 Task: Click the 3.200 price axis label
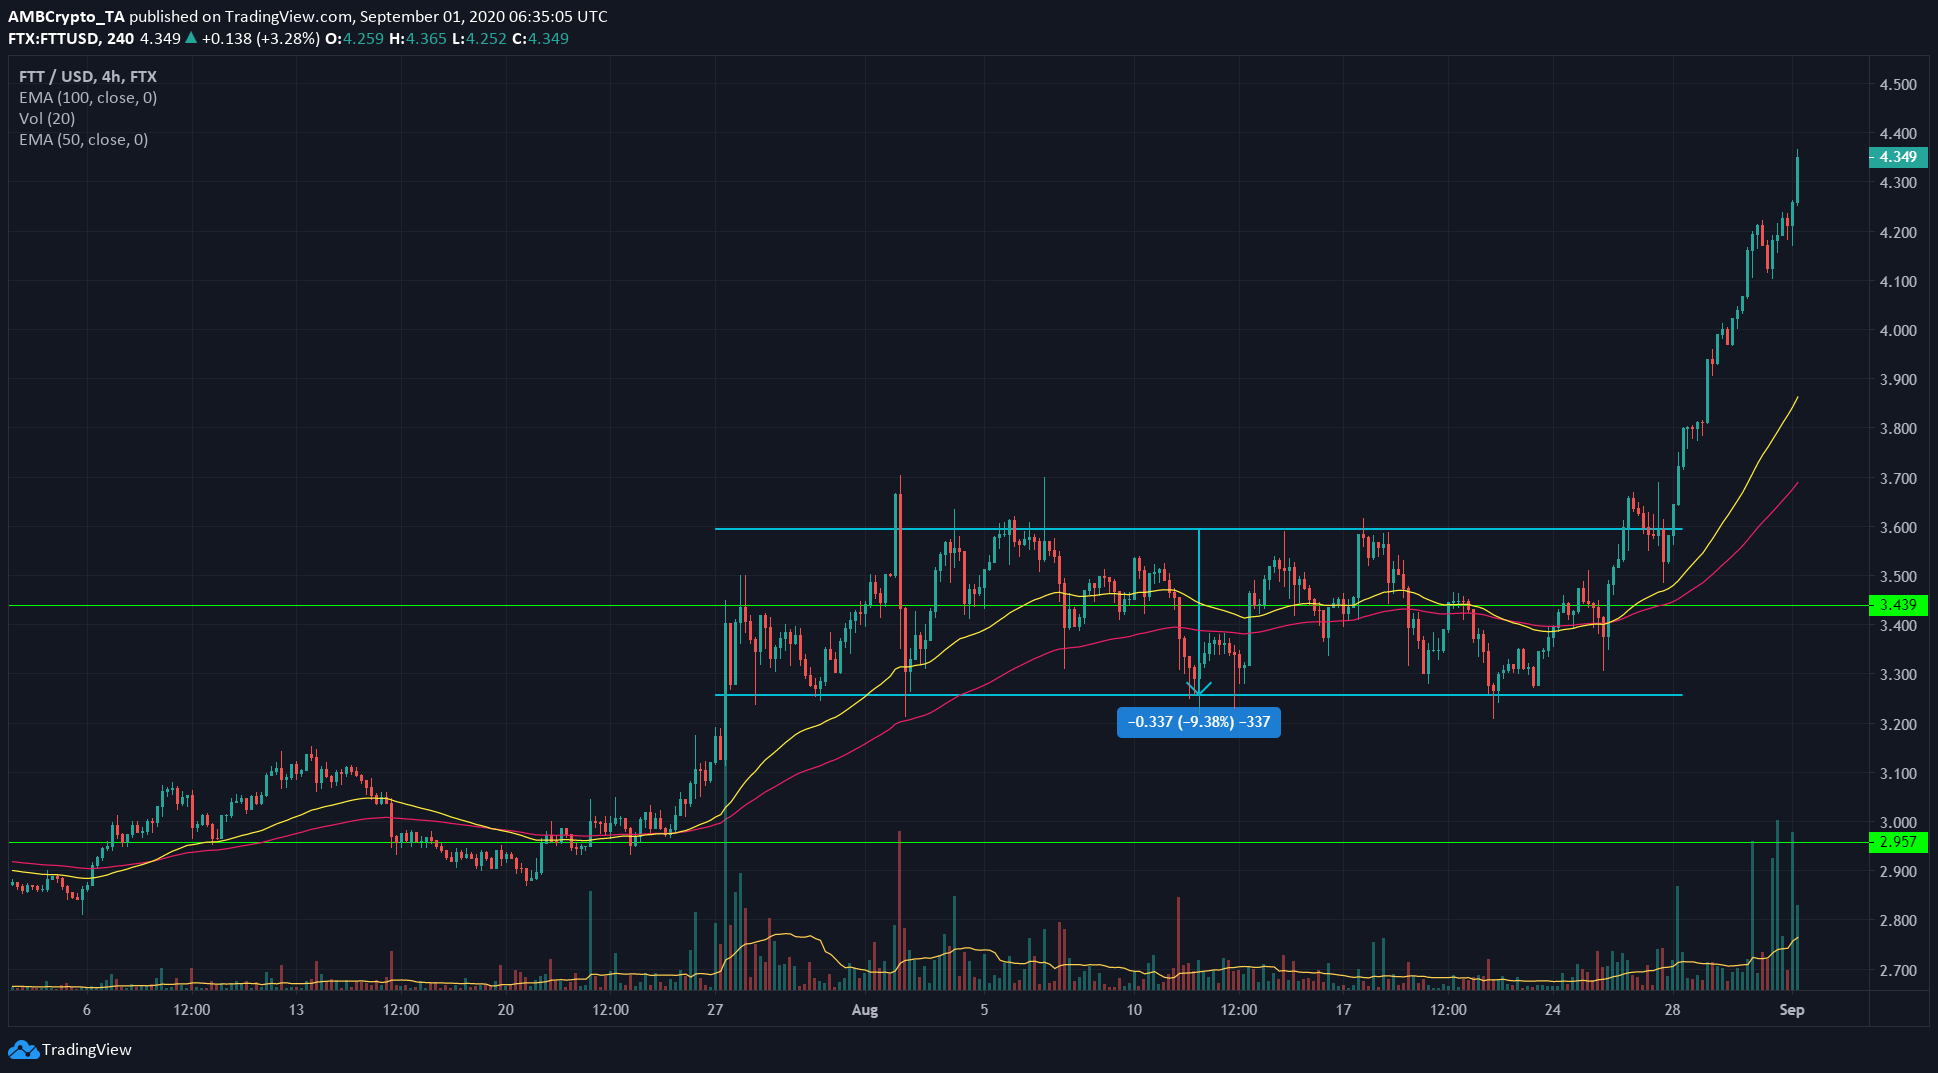click(x=1898, y=725)
